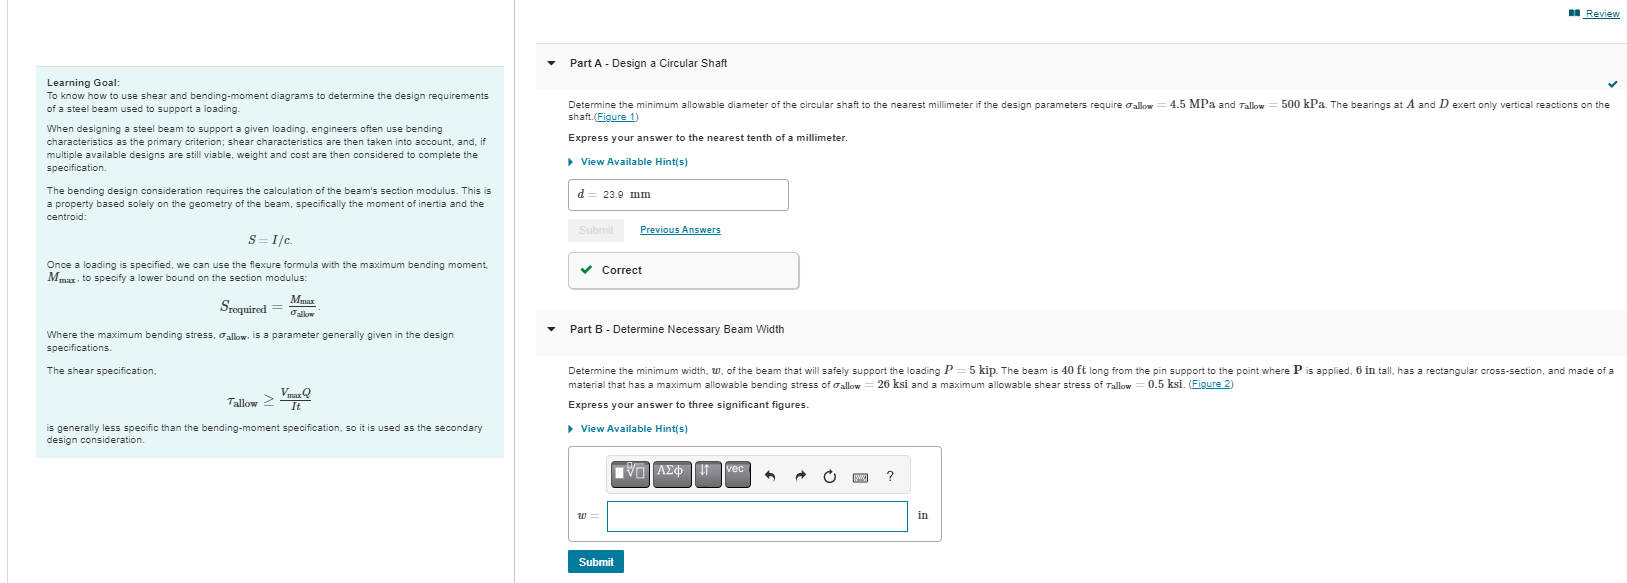Screen dimensions: 1627x583
Task: Collapse the Part B section
Action: click(x=551, y=330)
